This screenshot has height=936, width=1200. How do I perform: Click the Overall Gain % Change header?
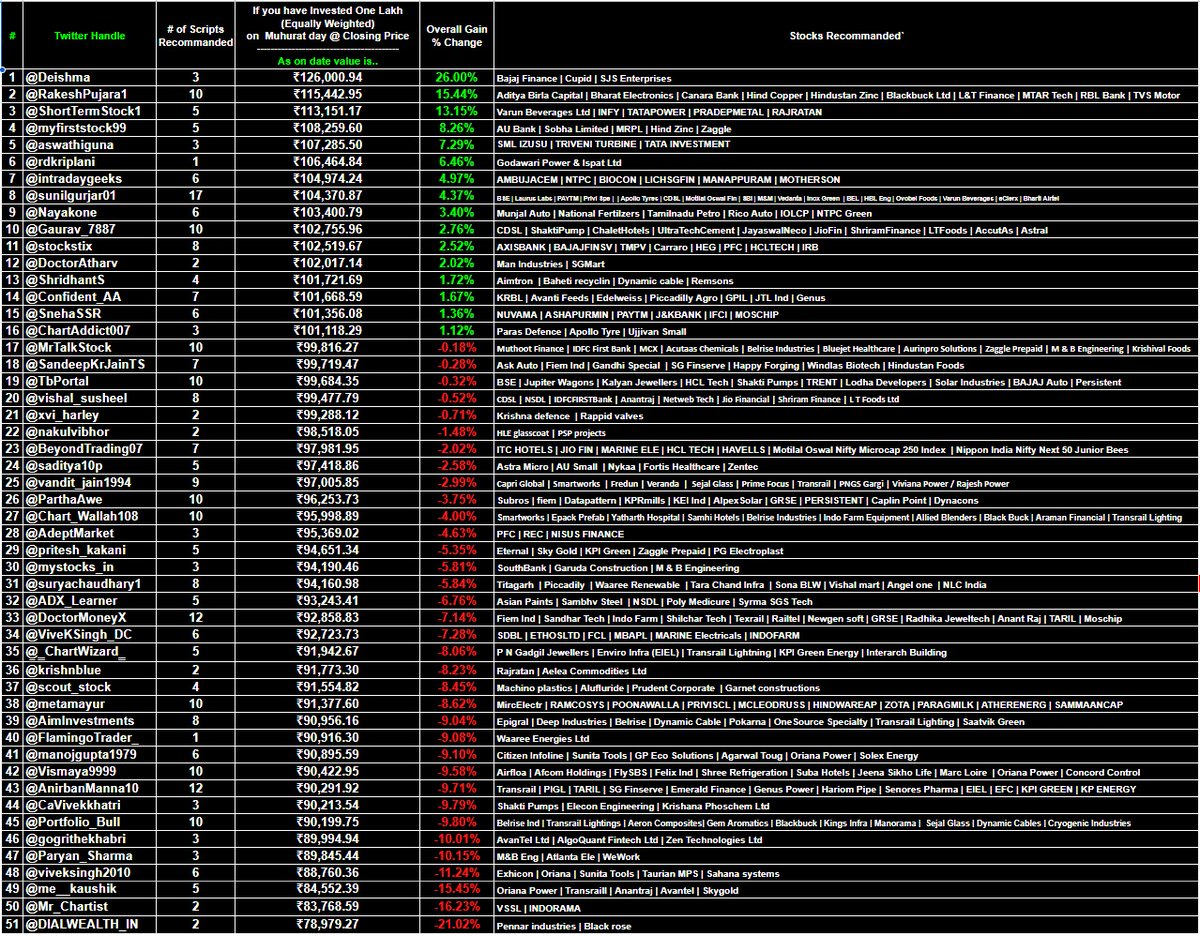tap(456, 36)
